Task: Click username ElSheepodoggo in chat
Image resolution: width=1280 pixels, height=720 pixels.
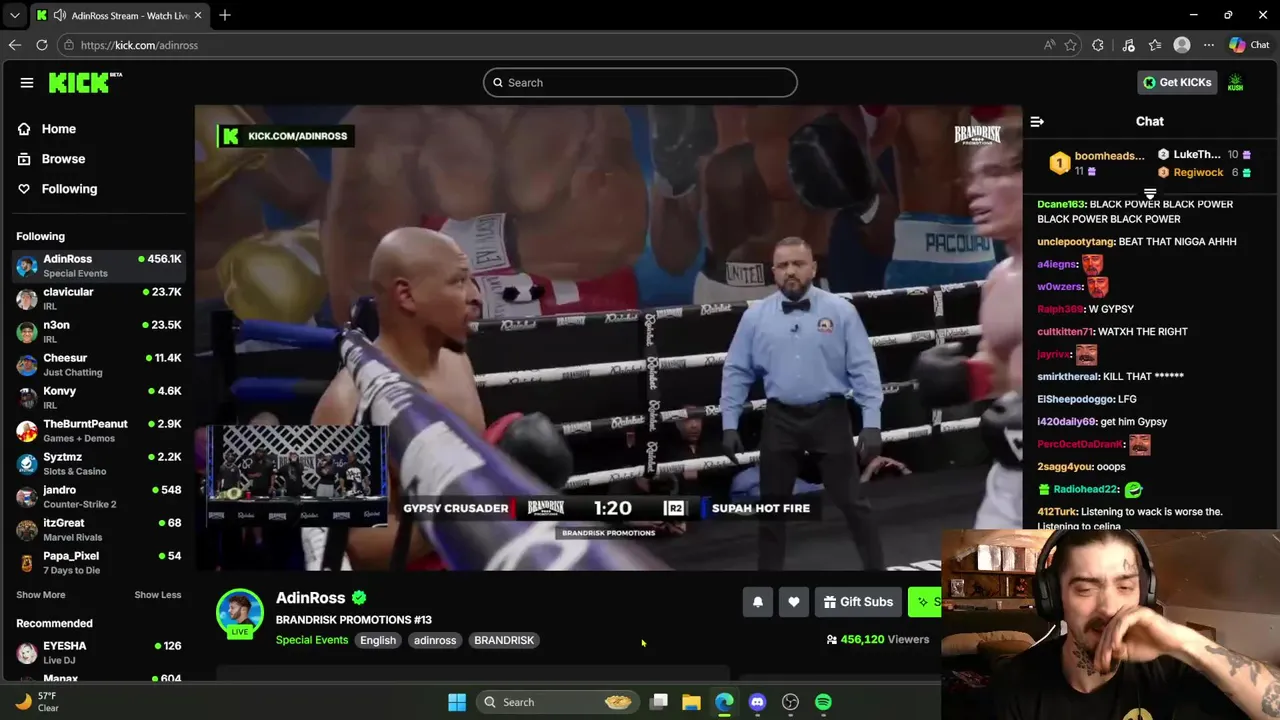Action: tap(1073, 399)
